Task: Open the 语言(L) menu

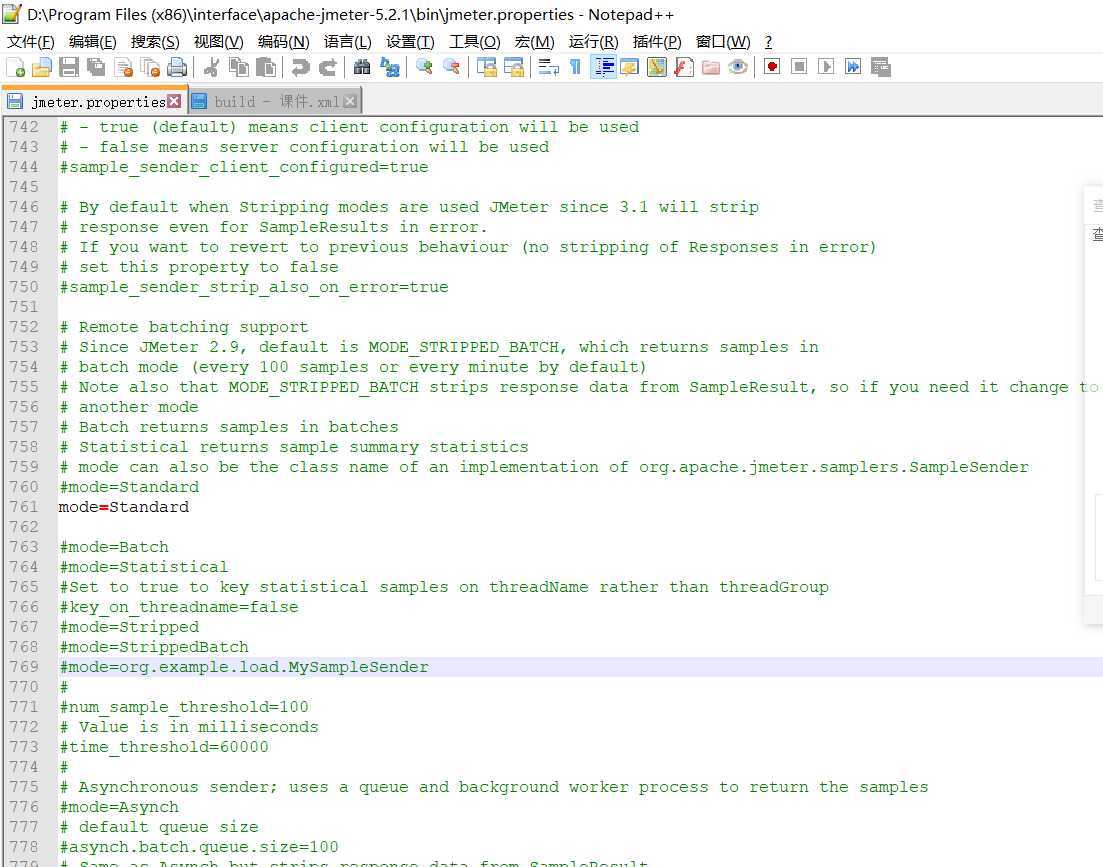Action: [x=347, y=42]
